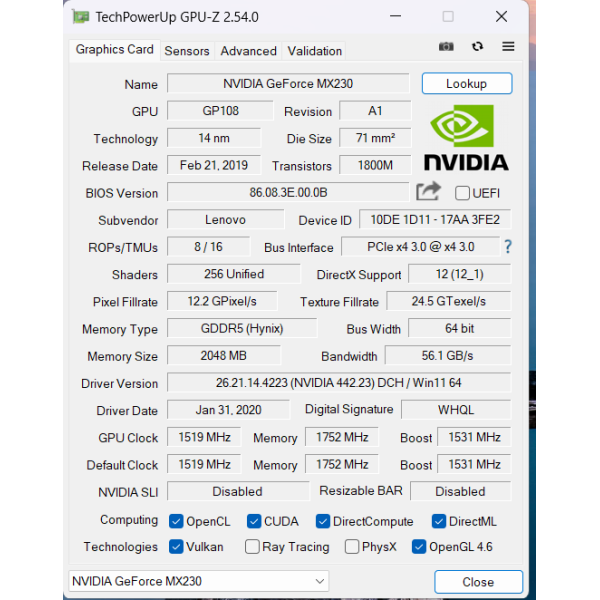Minimize the GPU-Z window
Screen dimensions: 600x600
395,16
